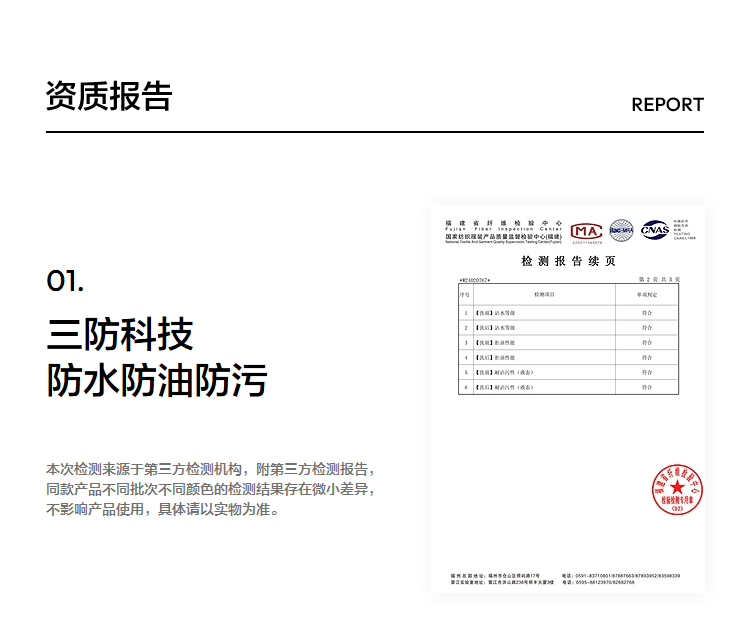Click Fujian Fiber Inspection Center header text

(504, 229)
